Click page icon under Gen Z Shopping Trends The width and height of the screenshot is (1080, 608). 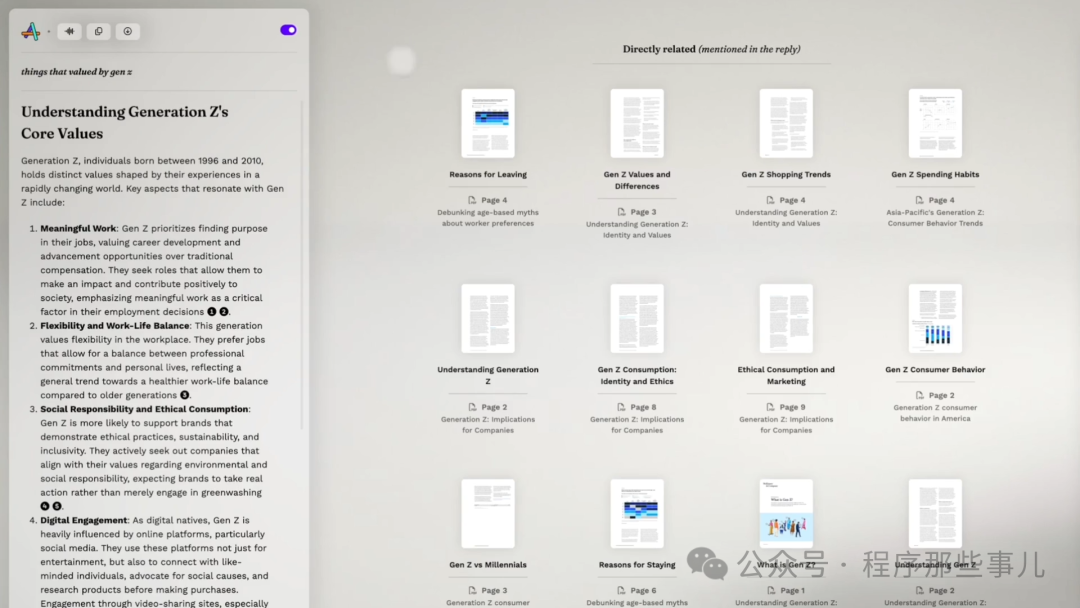(x=770, y=200)
